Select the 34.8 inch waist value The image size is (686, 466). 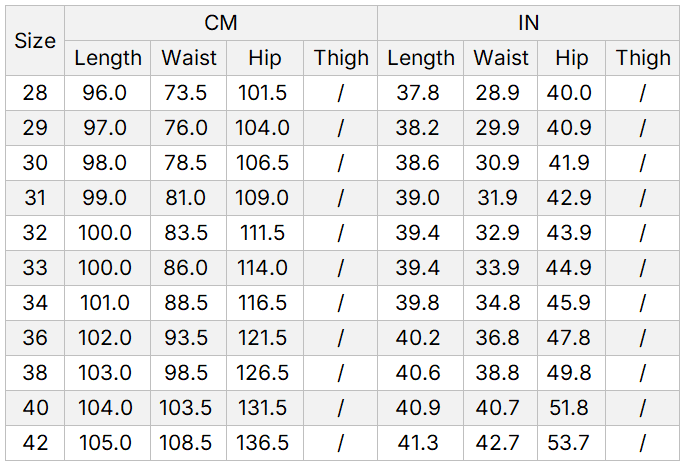point(497,303)
